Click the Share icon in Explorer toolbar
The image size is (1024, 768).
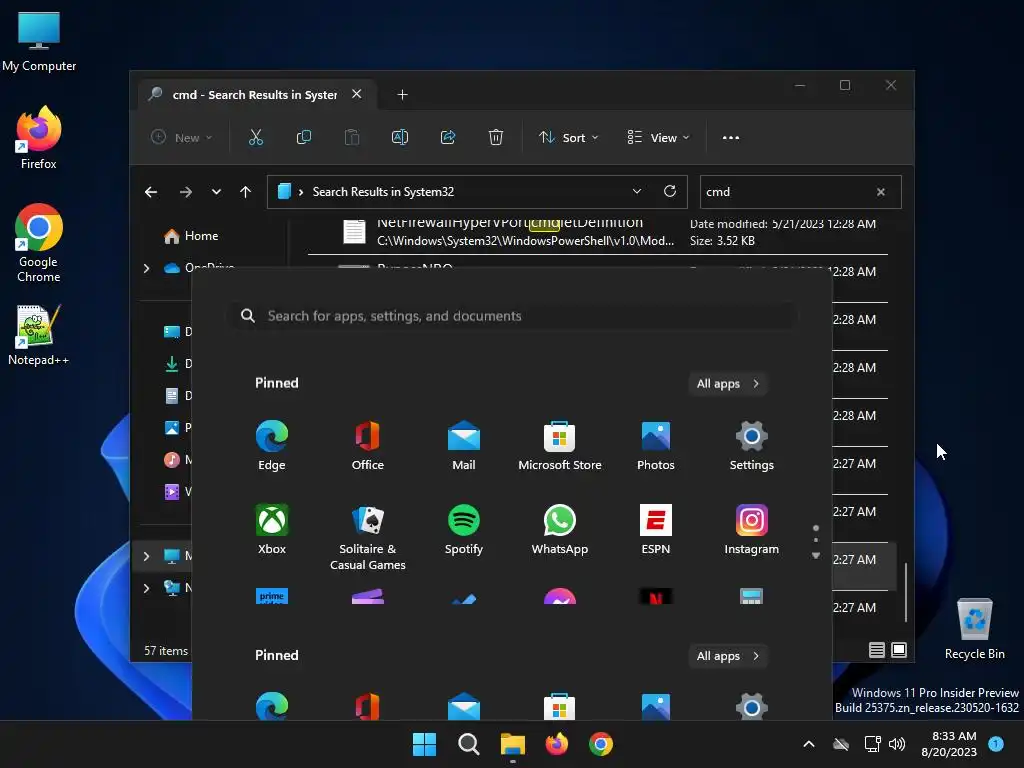tap(448, 138)
